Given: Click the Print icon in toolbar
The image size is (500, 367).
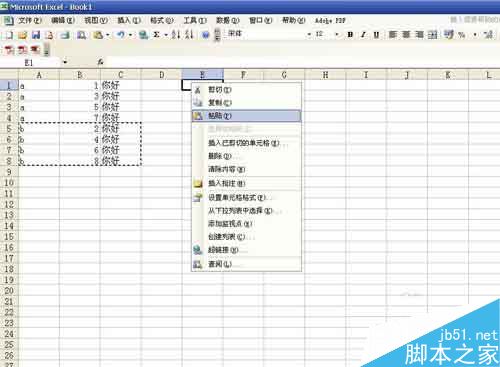Looking at the screenshot, I should (65, 35).
